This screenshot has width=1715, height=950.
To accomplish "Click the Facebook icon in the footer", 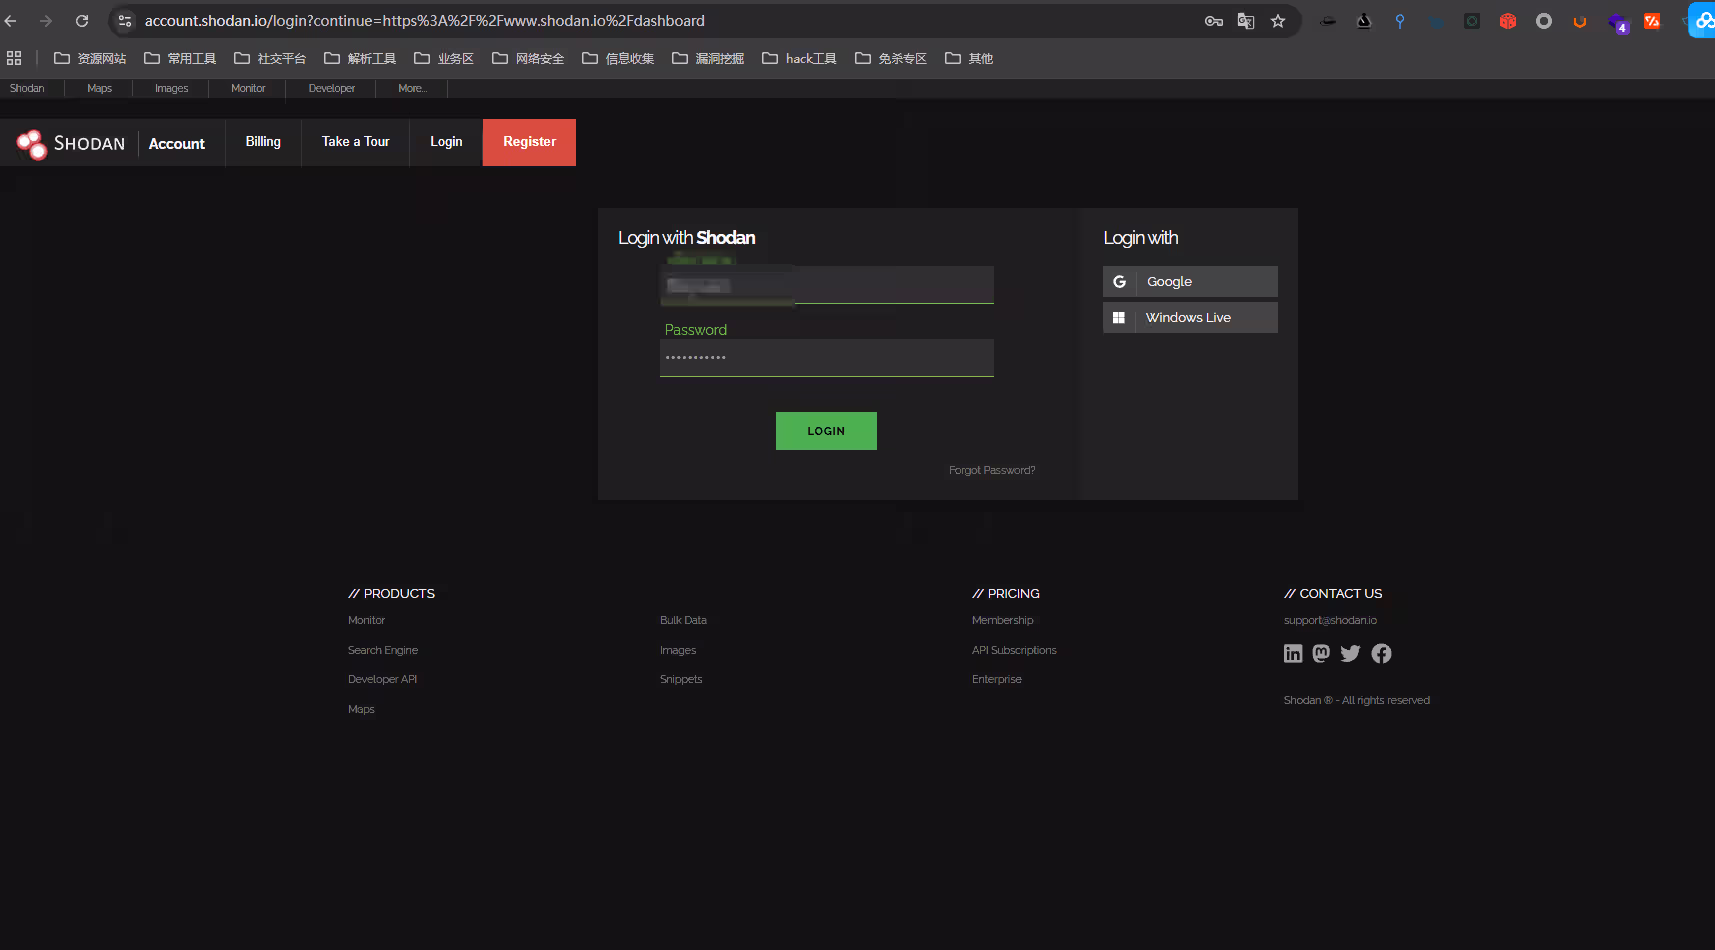I will point(1381,653).
